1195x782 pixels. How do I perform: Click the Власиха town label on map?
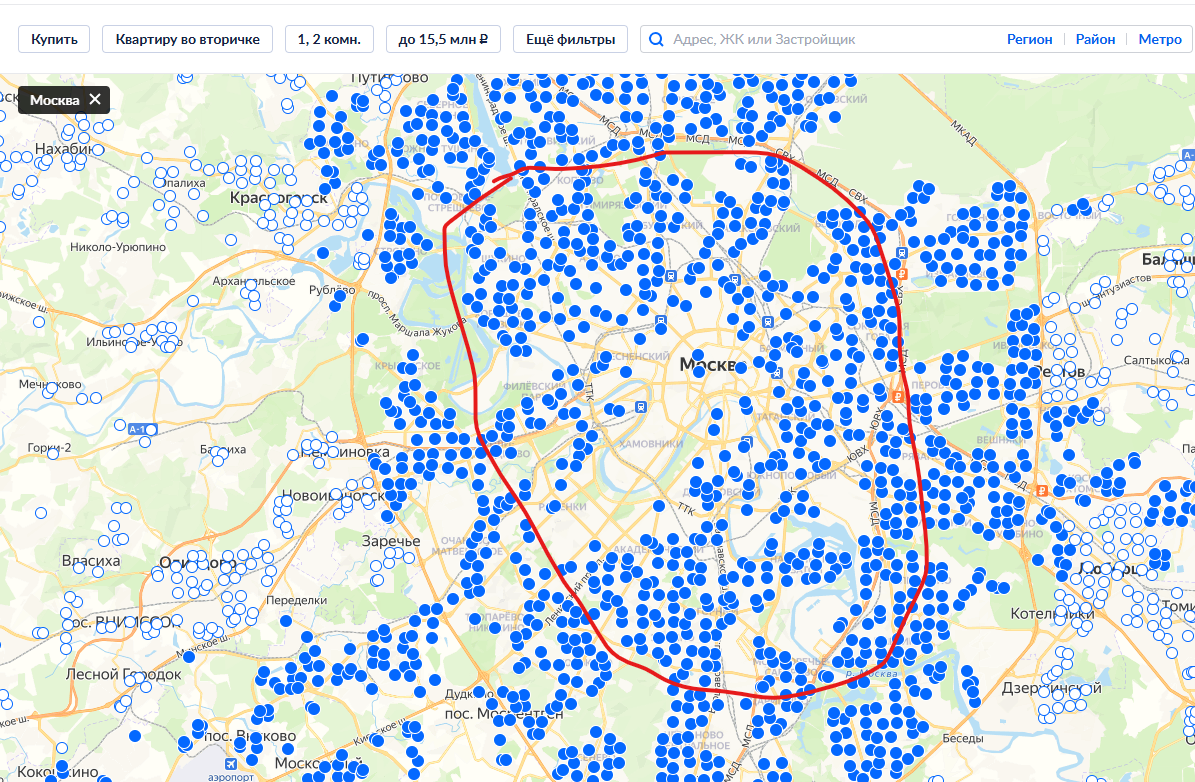click(x=91, y=561)
